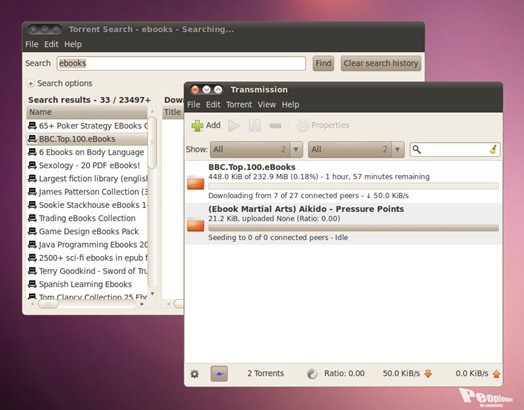Open first Show All filter dropdown

pyautogui.click(x=256, y=149)
